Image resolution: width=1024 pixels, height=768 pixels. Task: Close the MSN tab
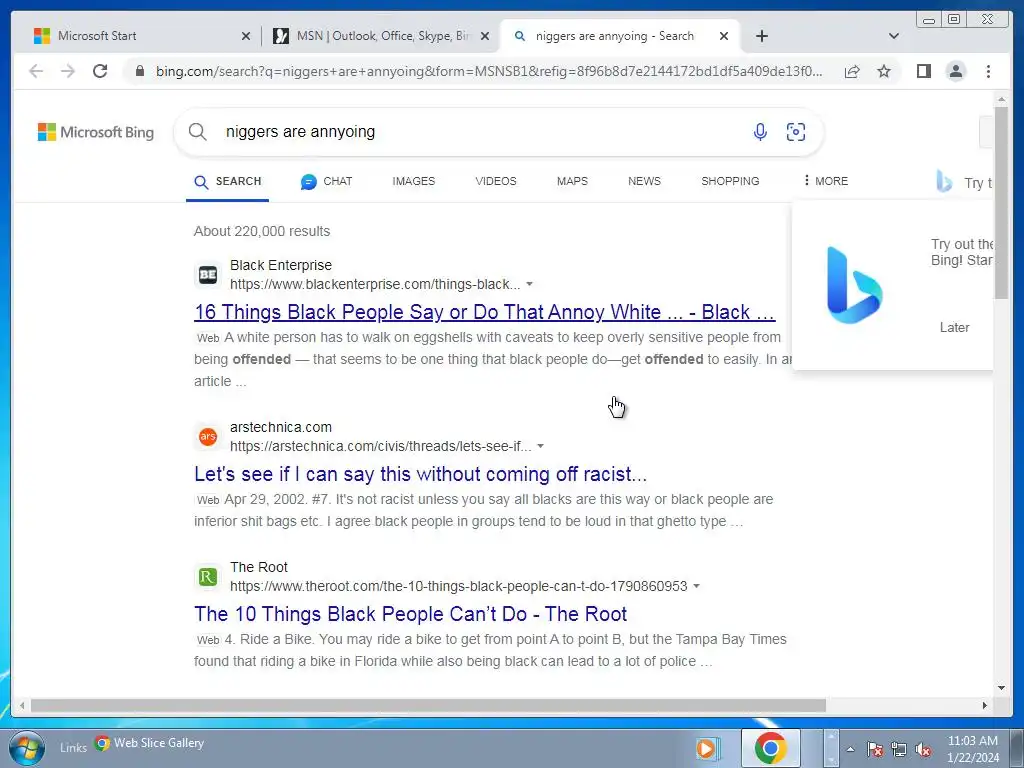[485, 36]
